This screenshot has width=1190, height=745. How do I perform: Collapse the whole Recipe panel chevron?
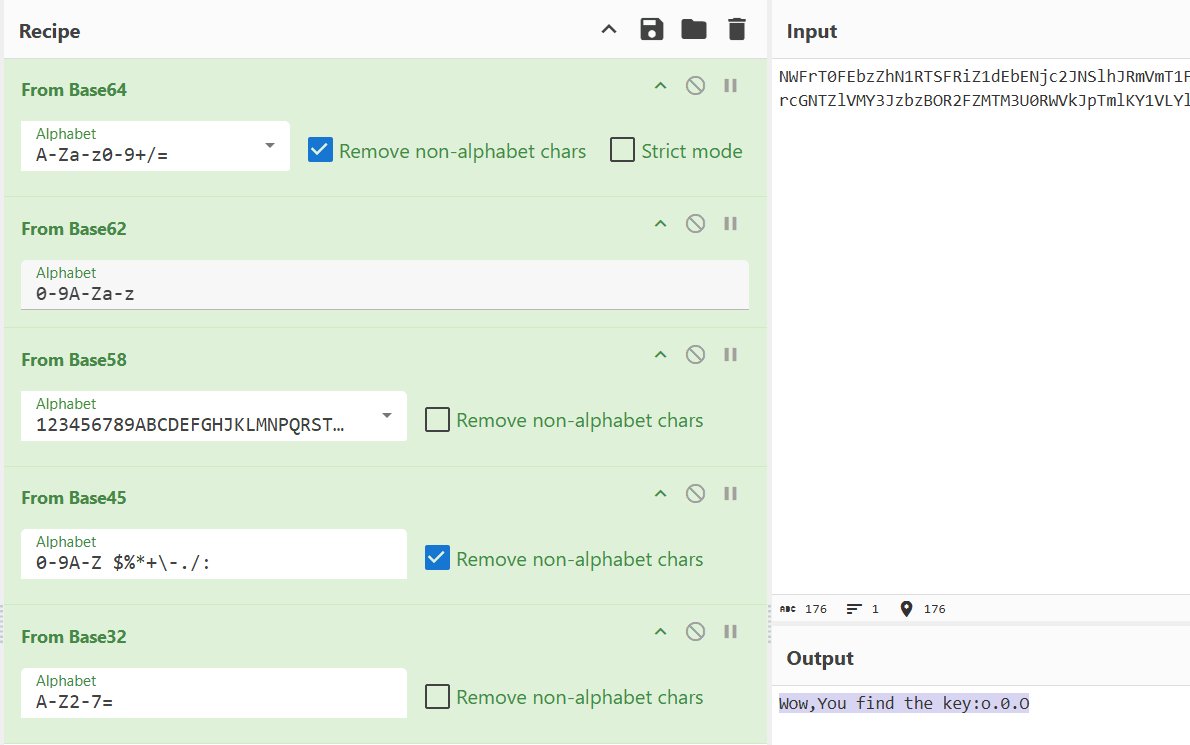609,30
